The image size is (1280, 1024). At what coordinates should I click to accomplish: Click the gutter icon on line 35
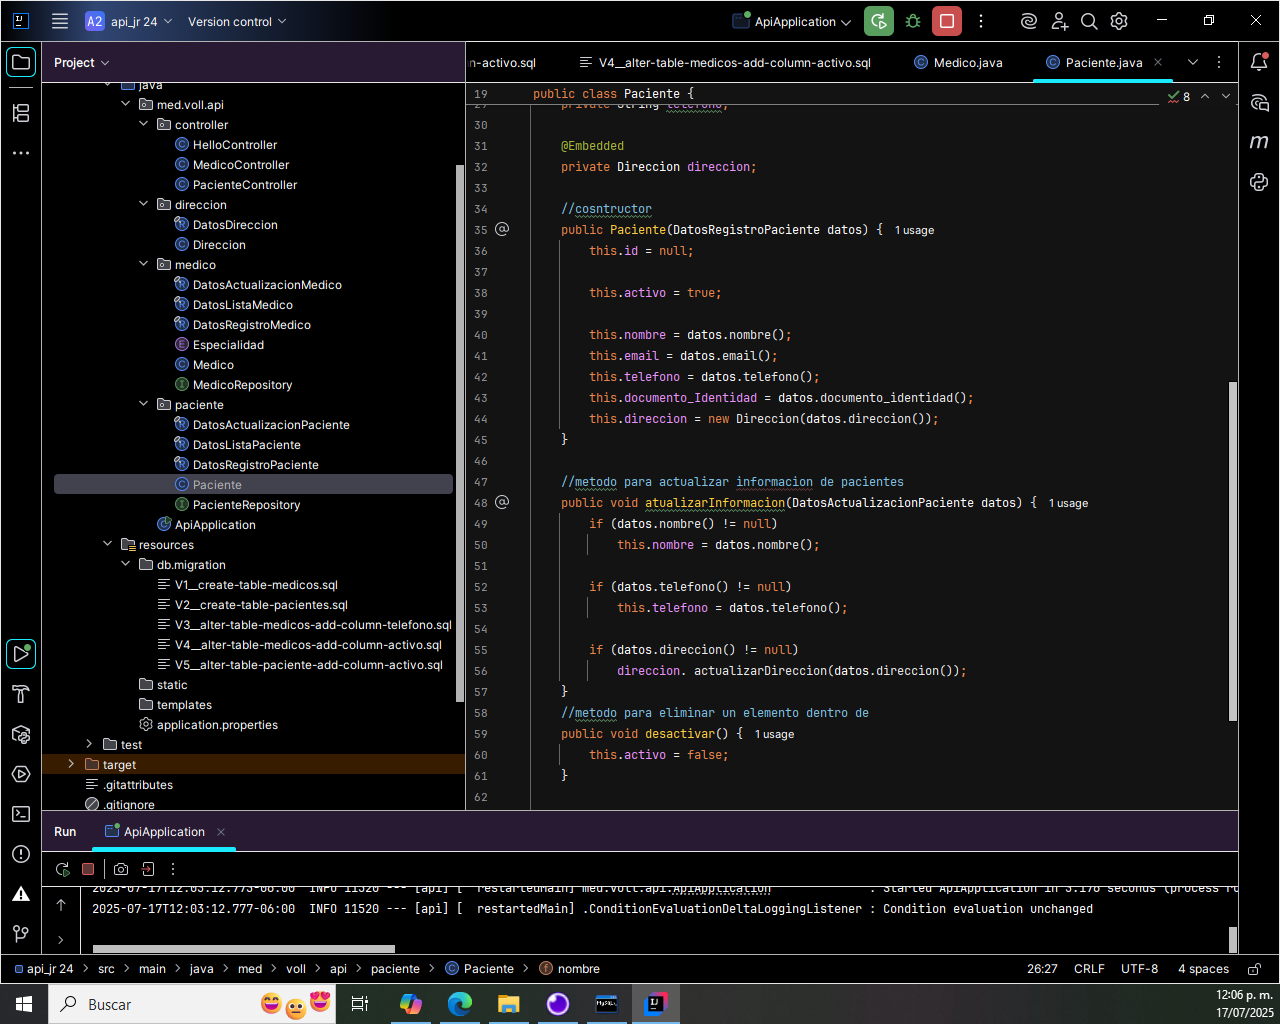coord(502,229)
